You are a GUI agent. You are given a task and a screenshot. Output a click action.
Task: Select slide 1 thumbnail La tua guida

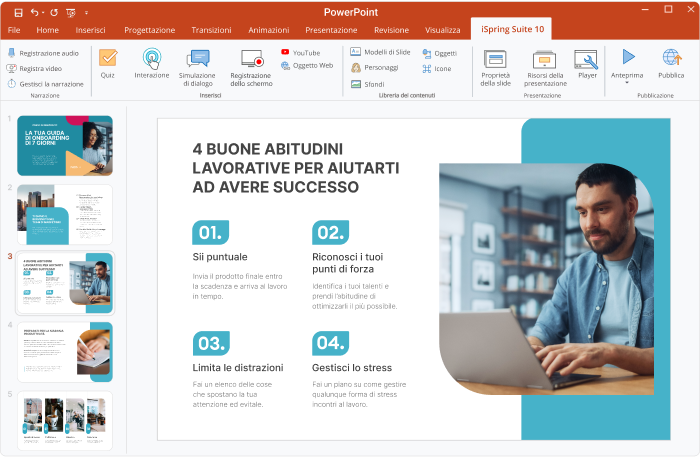click(x=65, y=145)
